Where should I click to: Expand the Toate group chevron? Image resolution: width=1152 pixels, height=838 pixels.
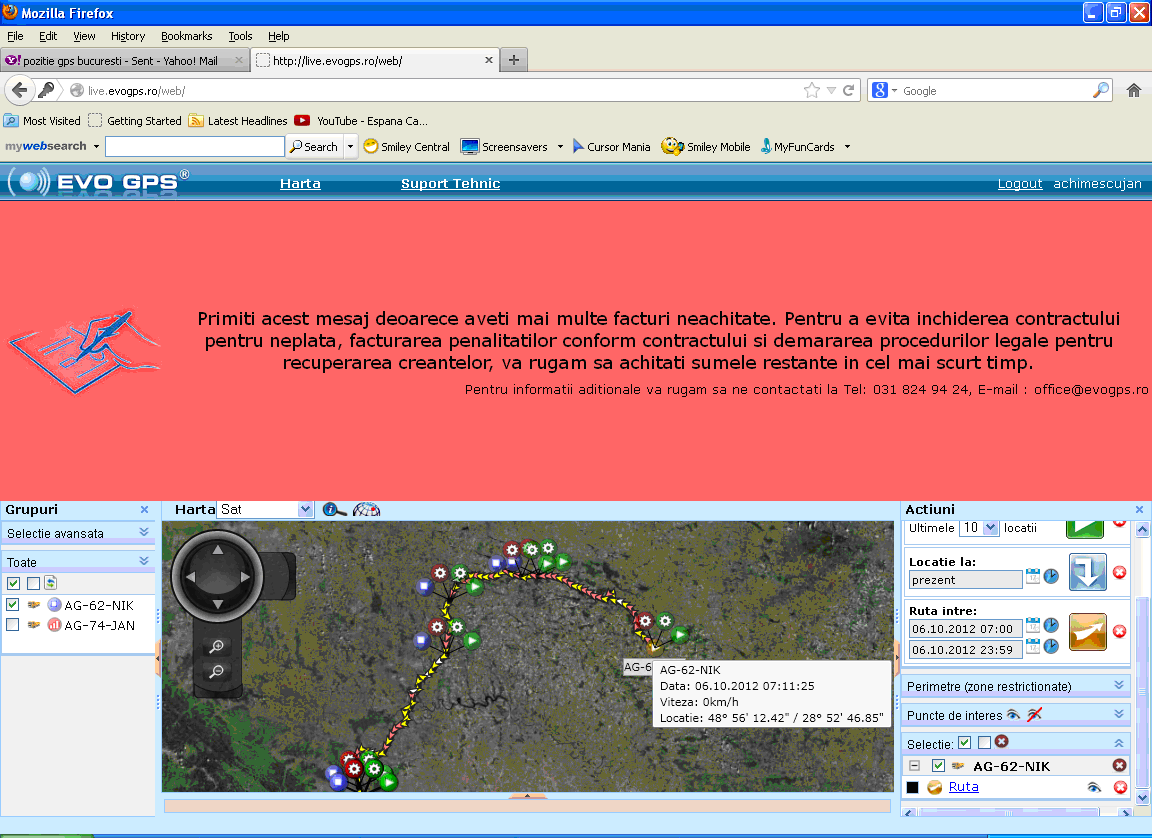144,561
